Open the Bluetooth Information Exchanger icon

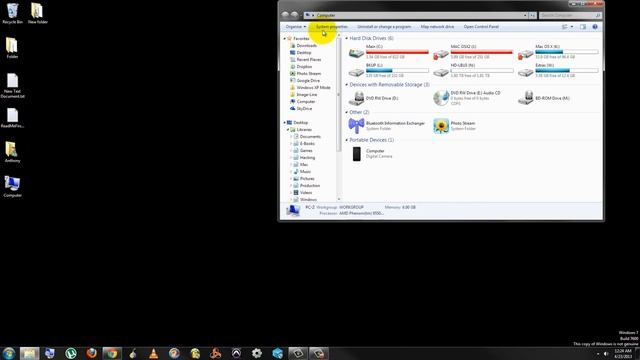tap(356, 126)
